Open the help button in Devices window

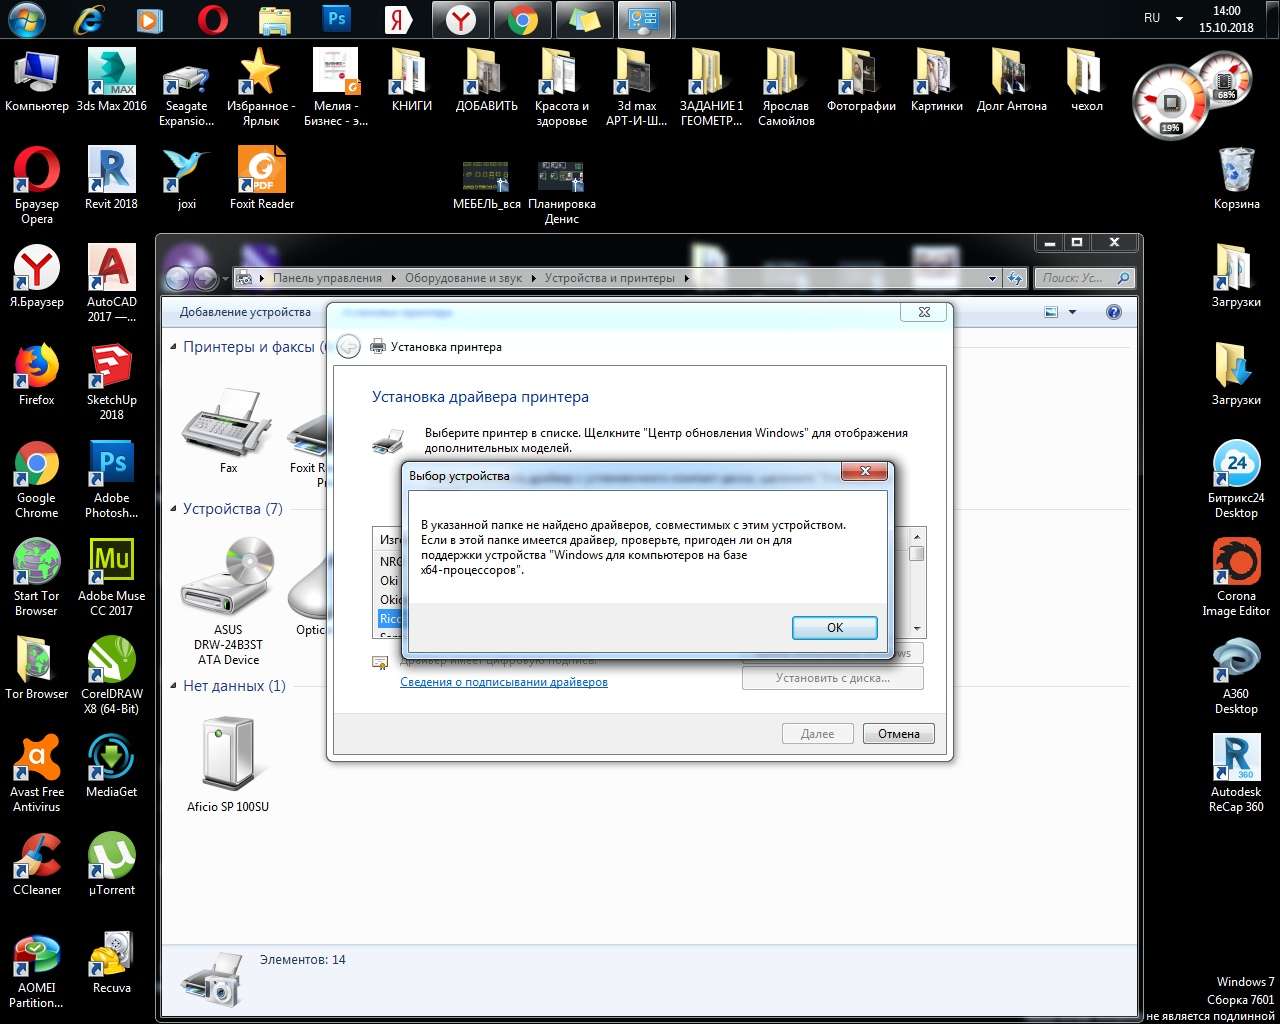point(1114,312)
